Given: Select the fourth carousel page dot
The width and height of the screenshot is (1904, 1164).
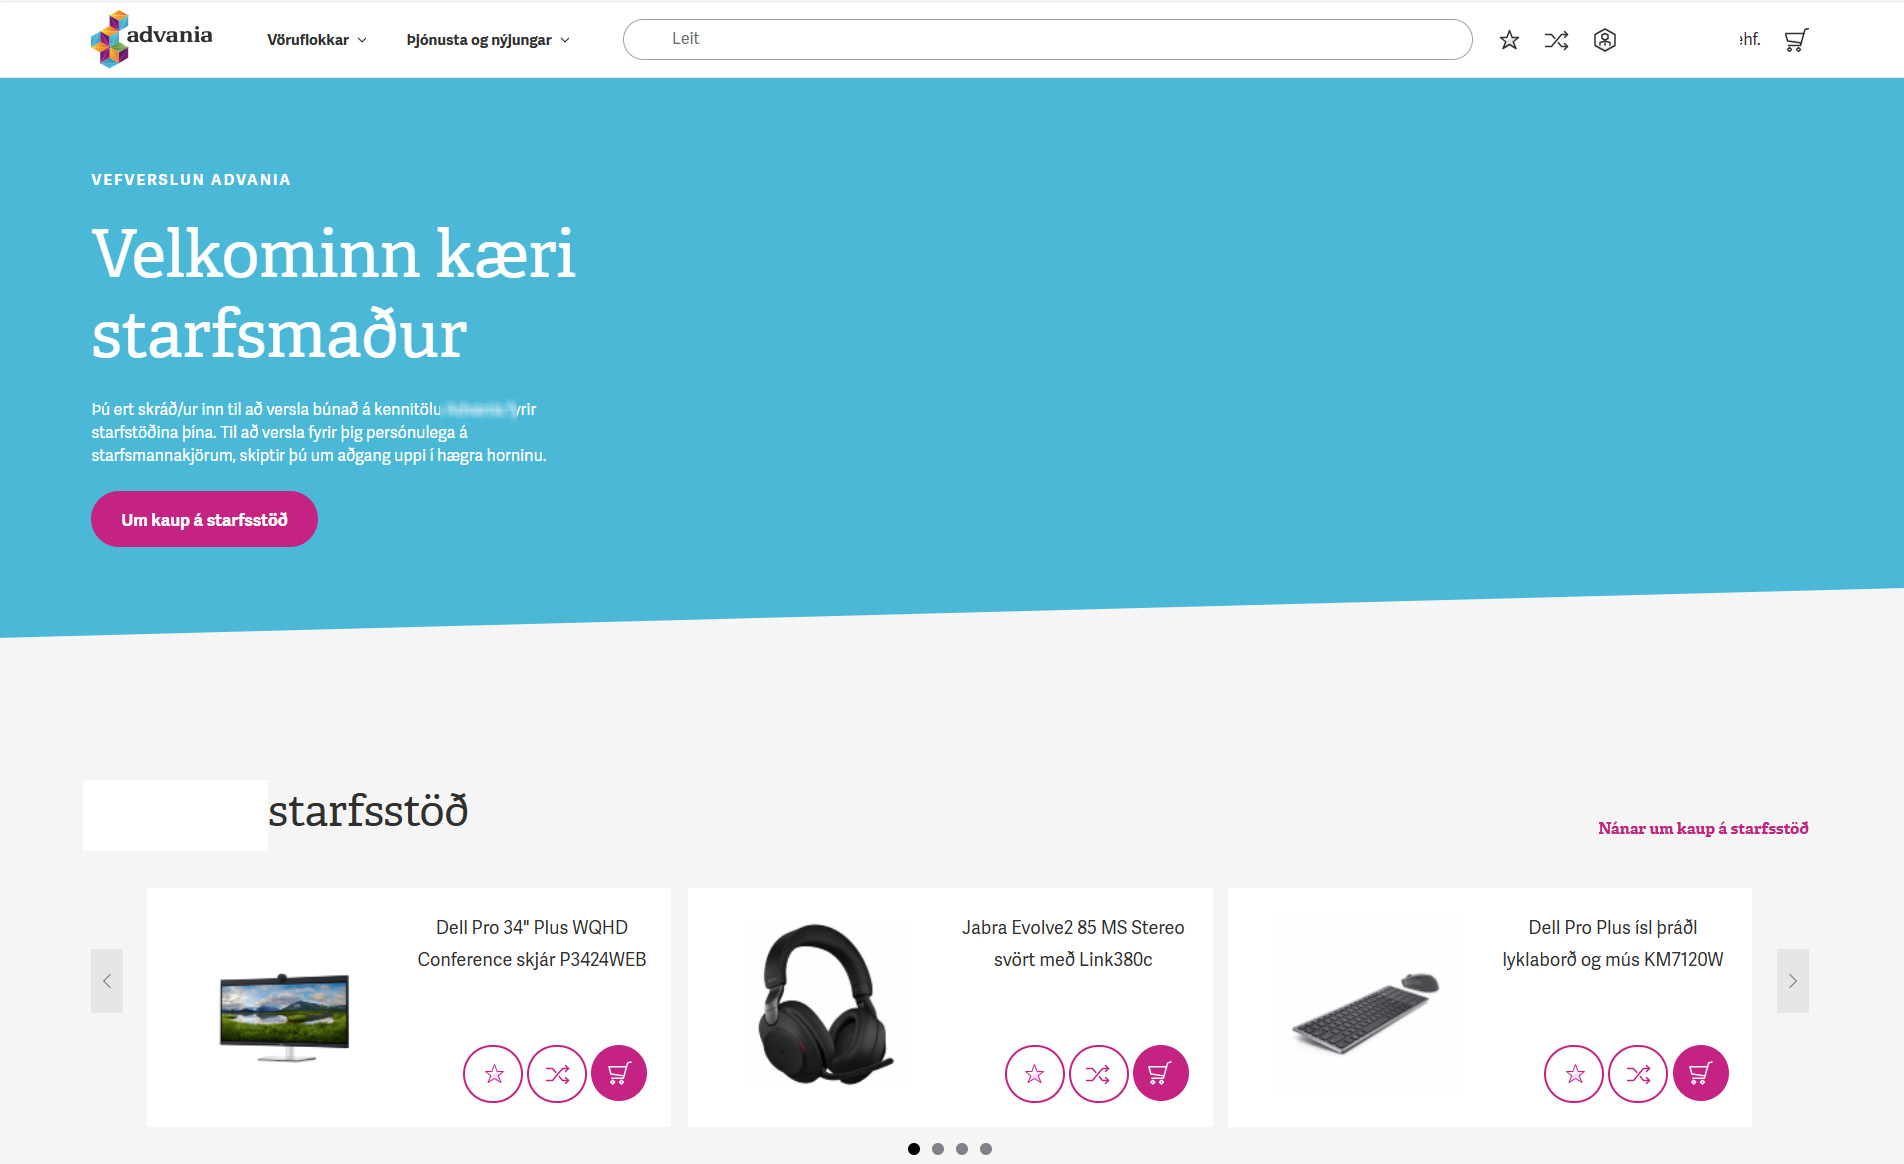Looking at the screenshot, I should (986, 1149).
